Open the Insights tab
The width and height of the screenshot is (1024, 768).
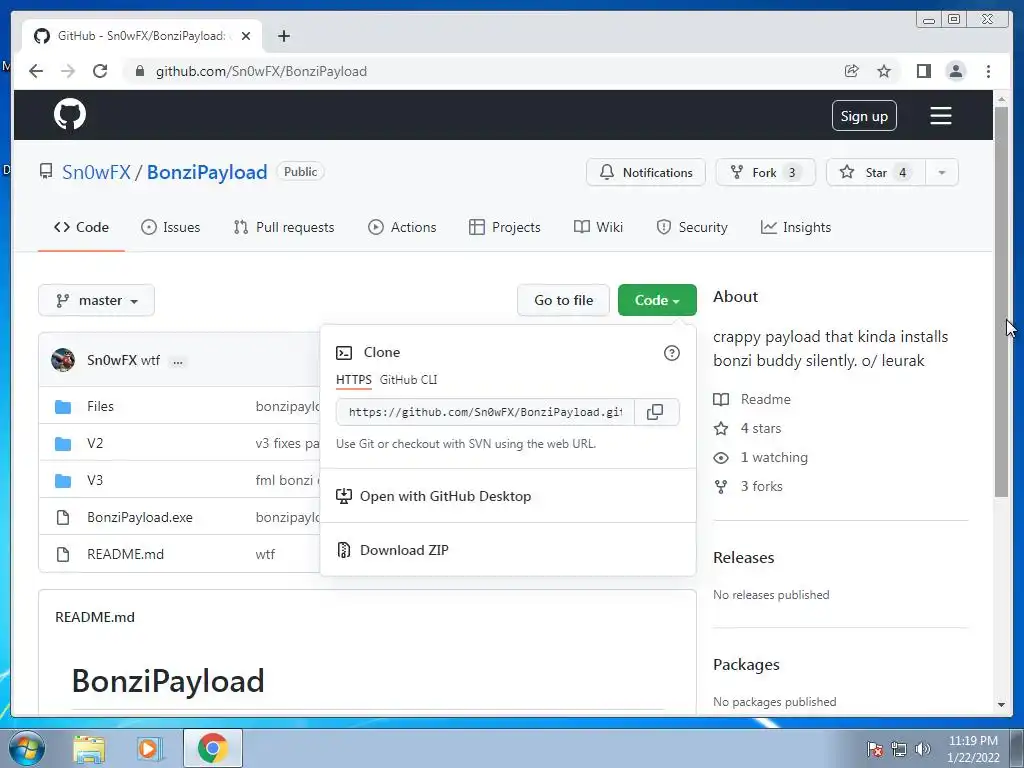pos(795,227)
